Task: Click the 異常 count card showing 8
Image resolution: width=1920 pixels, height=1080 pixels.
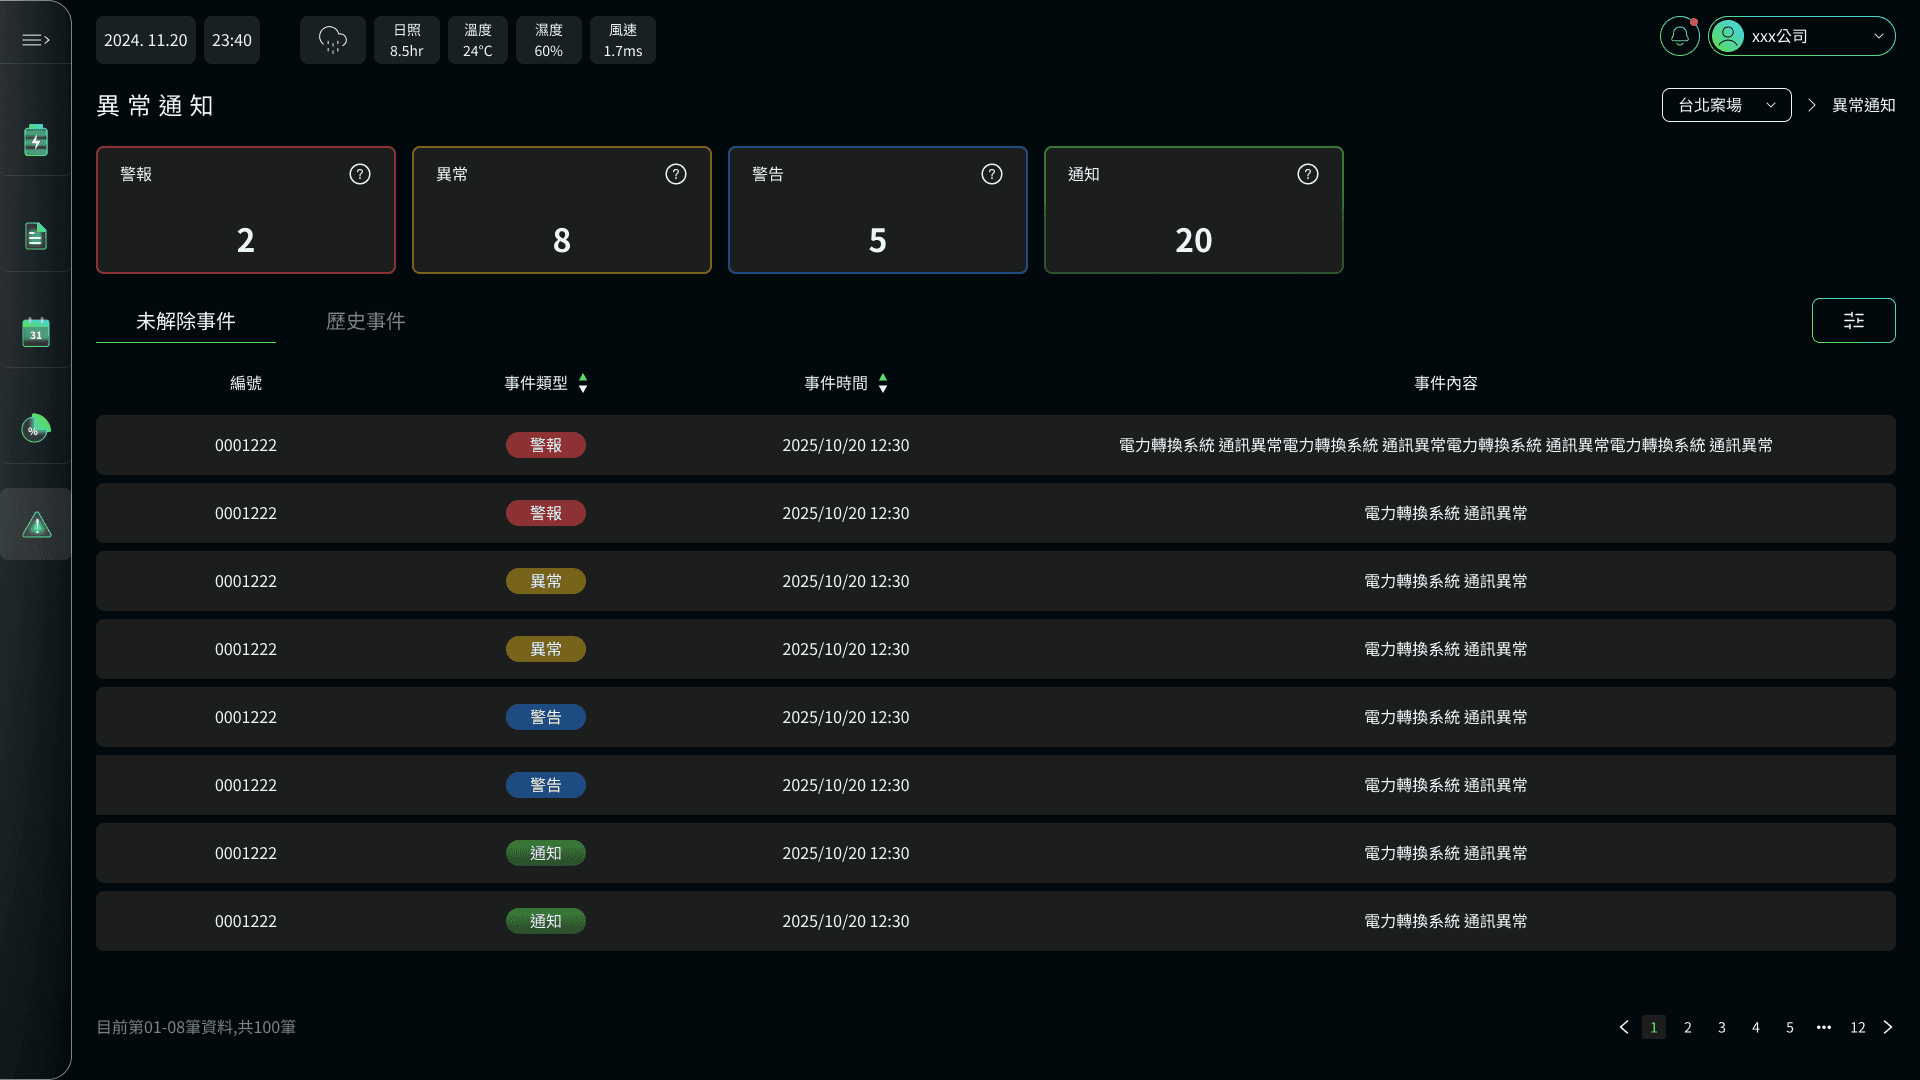Action: [561, 210]
